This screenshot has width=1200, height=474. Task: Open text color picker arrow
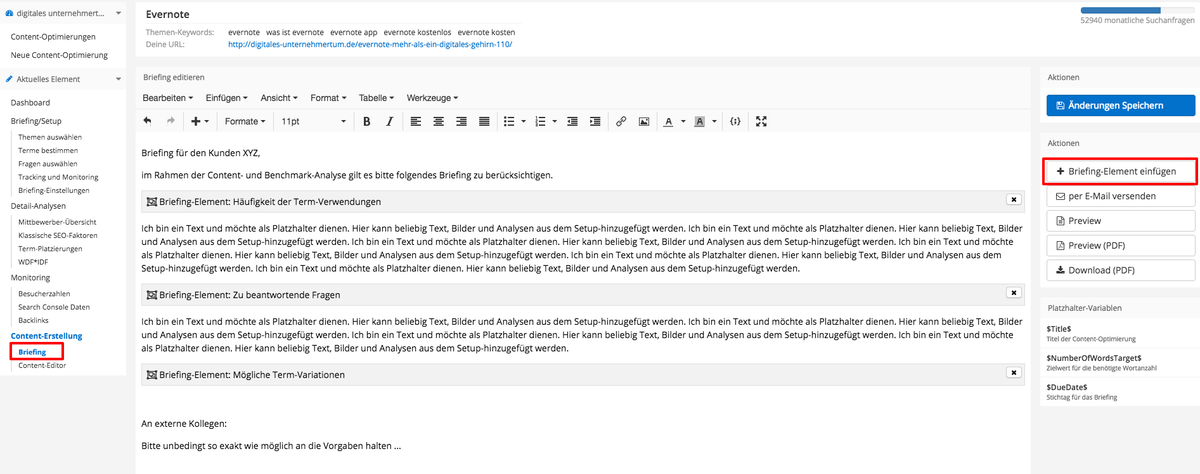pos(683,121)
